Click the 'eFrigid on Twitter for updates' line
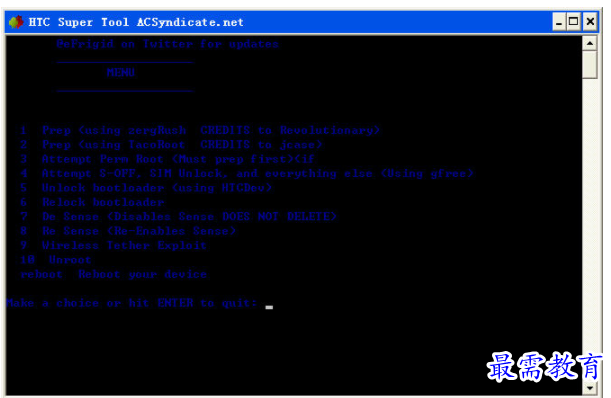This screenshot has height=398, width=611. click(168, 44)
